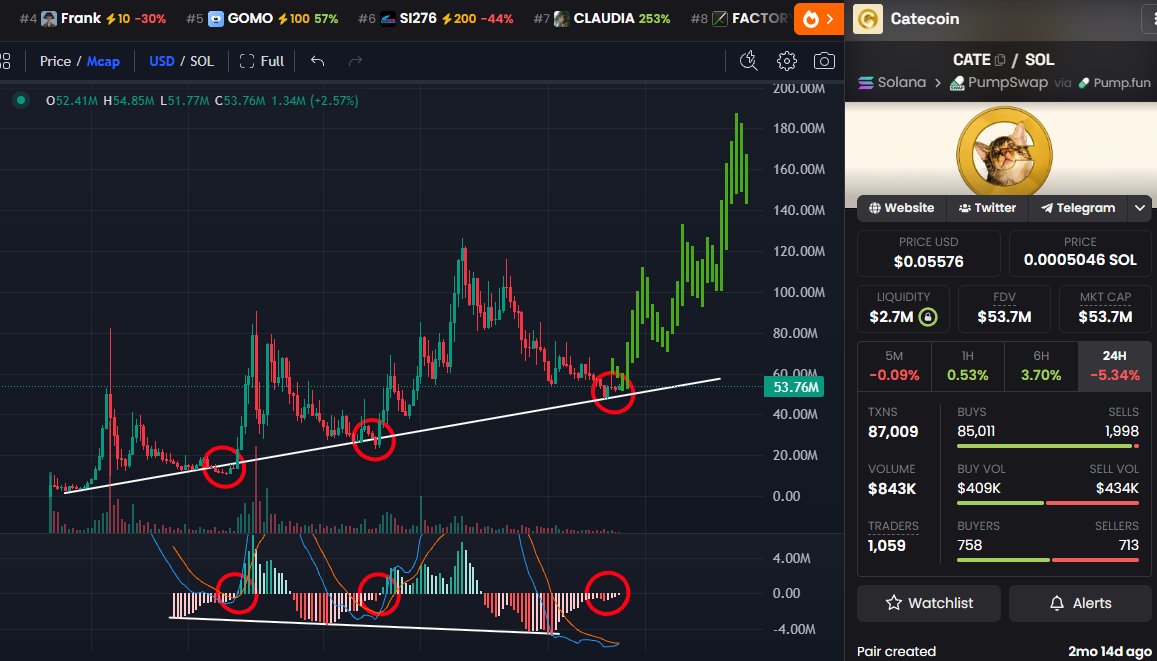Switch the chart to Full screen
1157x661 pixels.
click(262, 60)
